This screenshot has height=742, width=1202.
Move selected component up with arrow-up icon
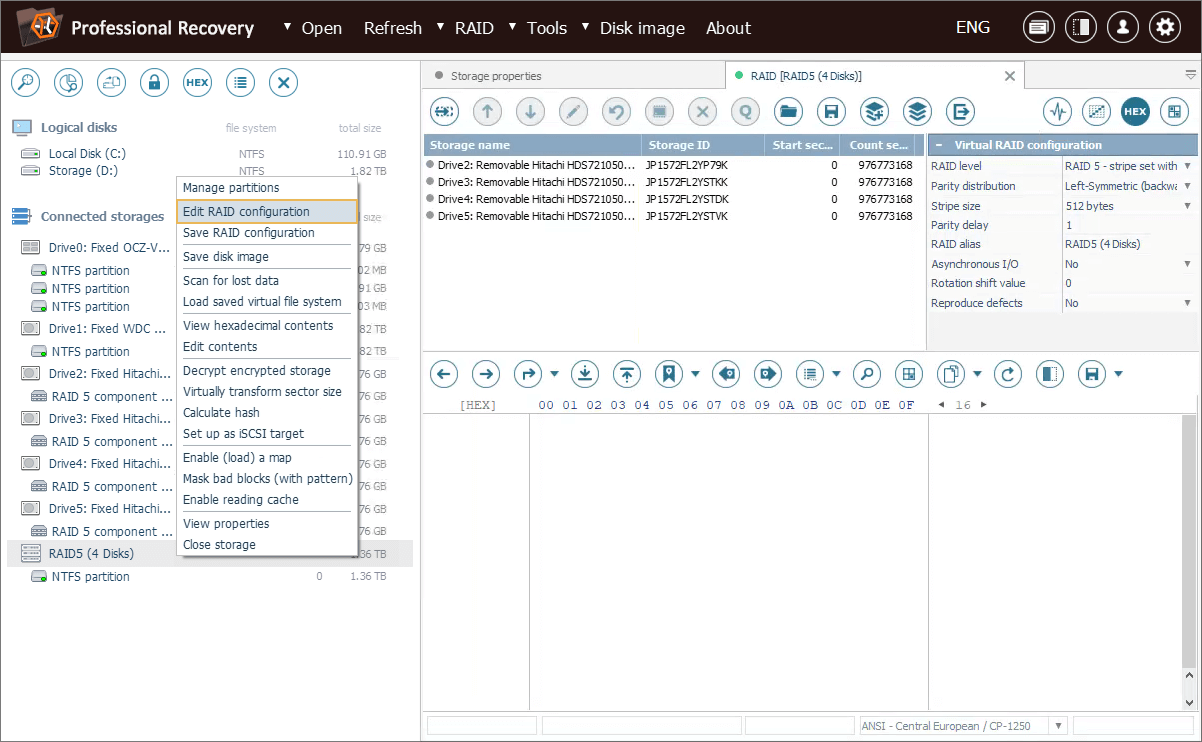click(x=487, y=111)
